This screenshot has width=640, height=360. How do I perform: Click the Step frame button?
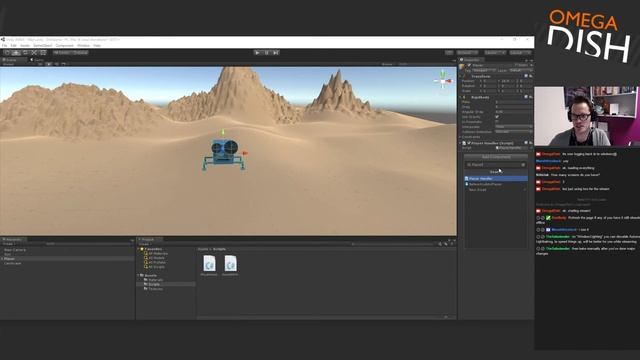[276, 53]
